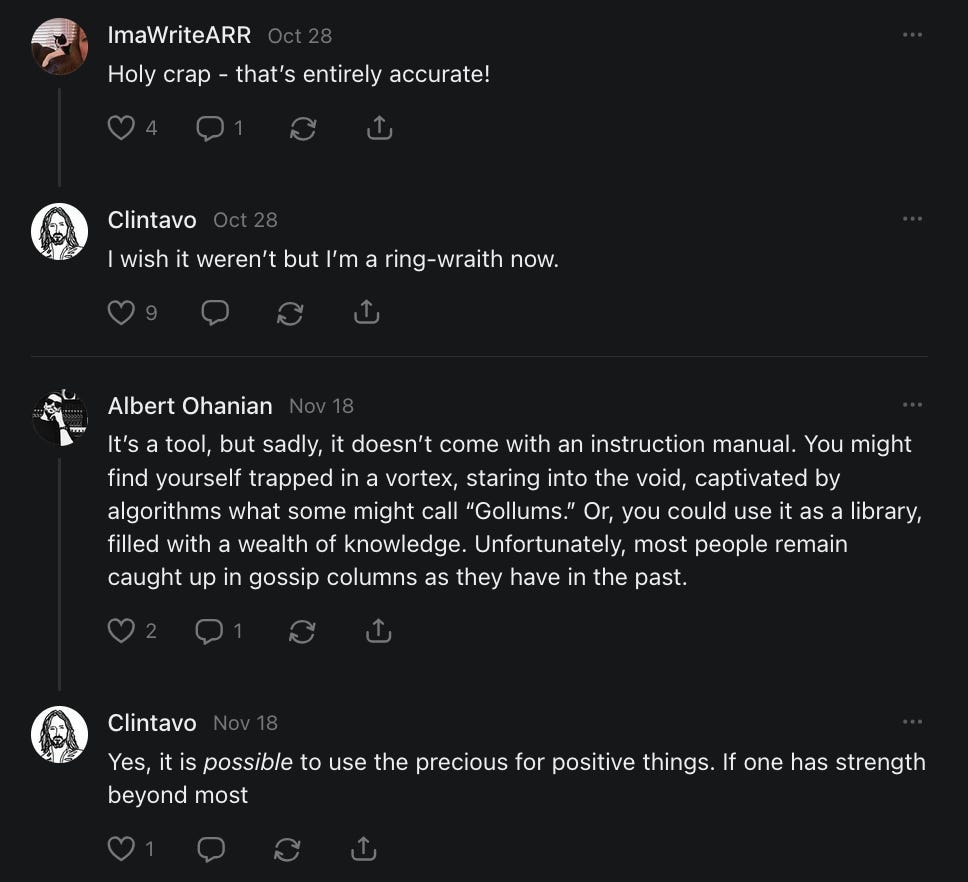Restack Albert Ohanian's comment
This screenshot has height=882, width=968.
click(302, 631)
